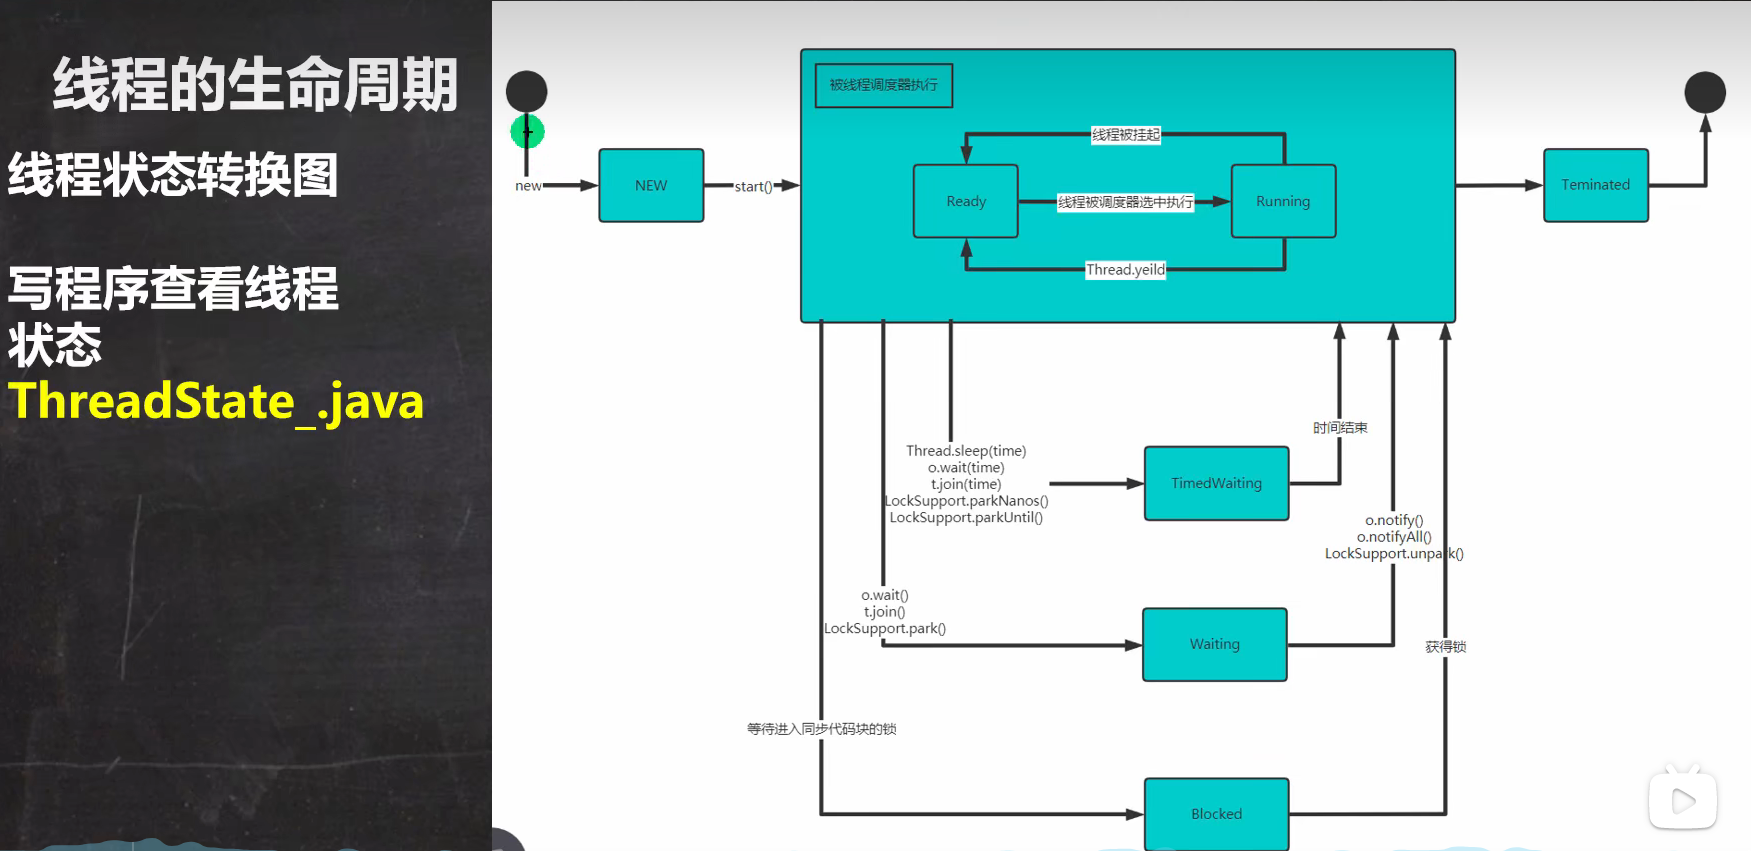Click the 'LockSupport.parkNanos()' text

click(966, 501)
